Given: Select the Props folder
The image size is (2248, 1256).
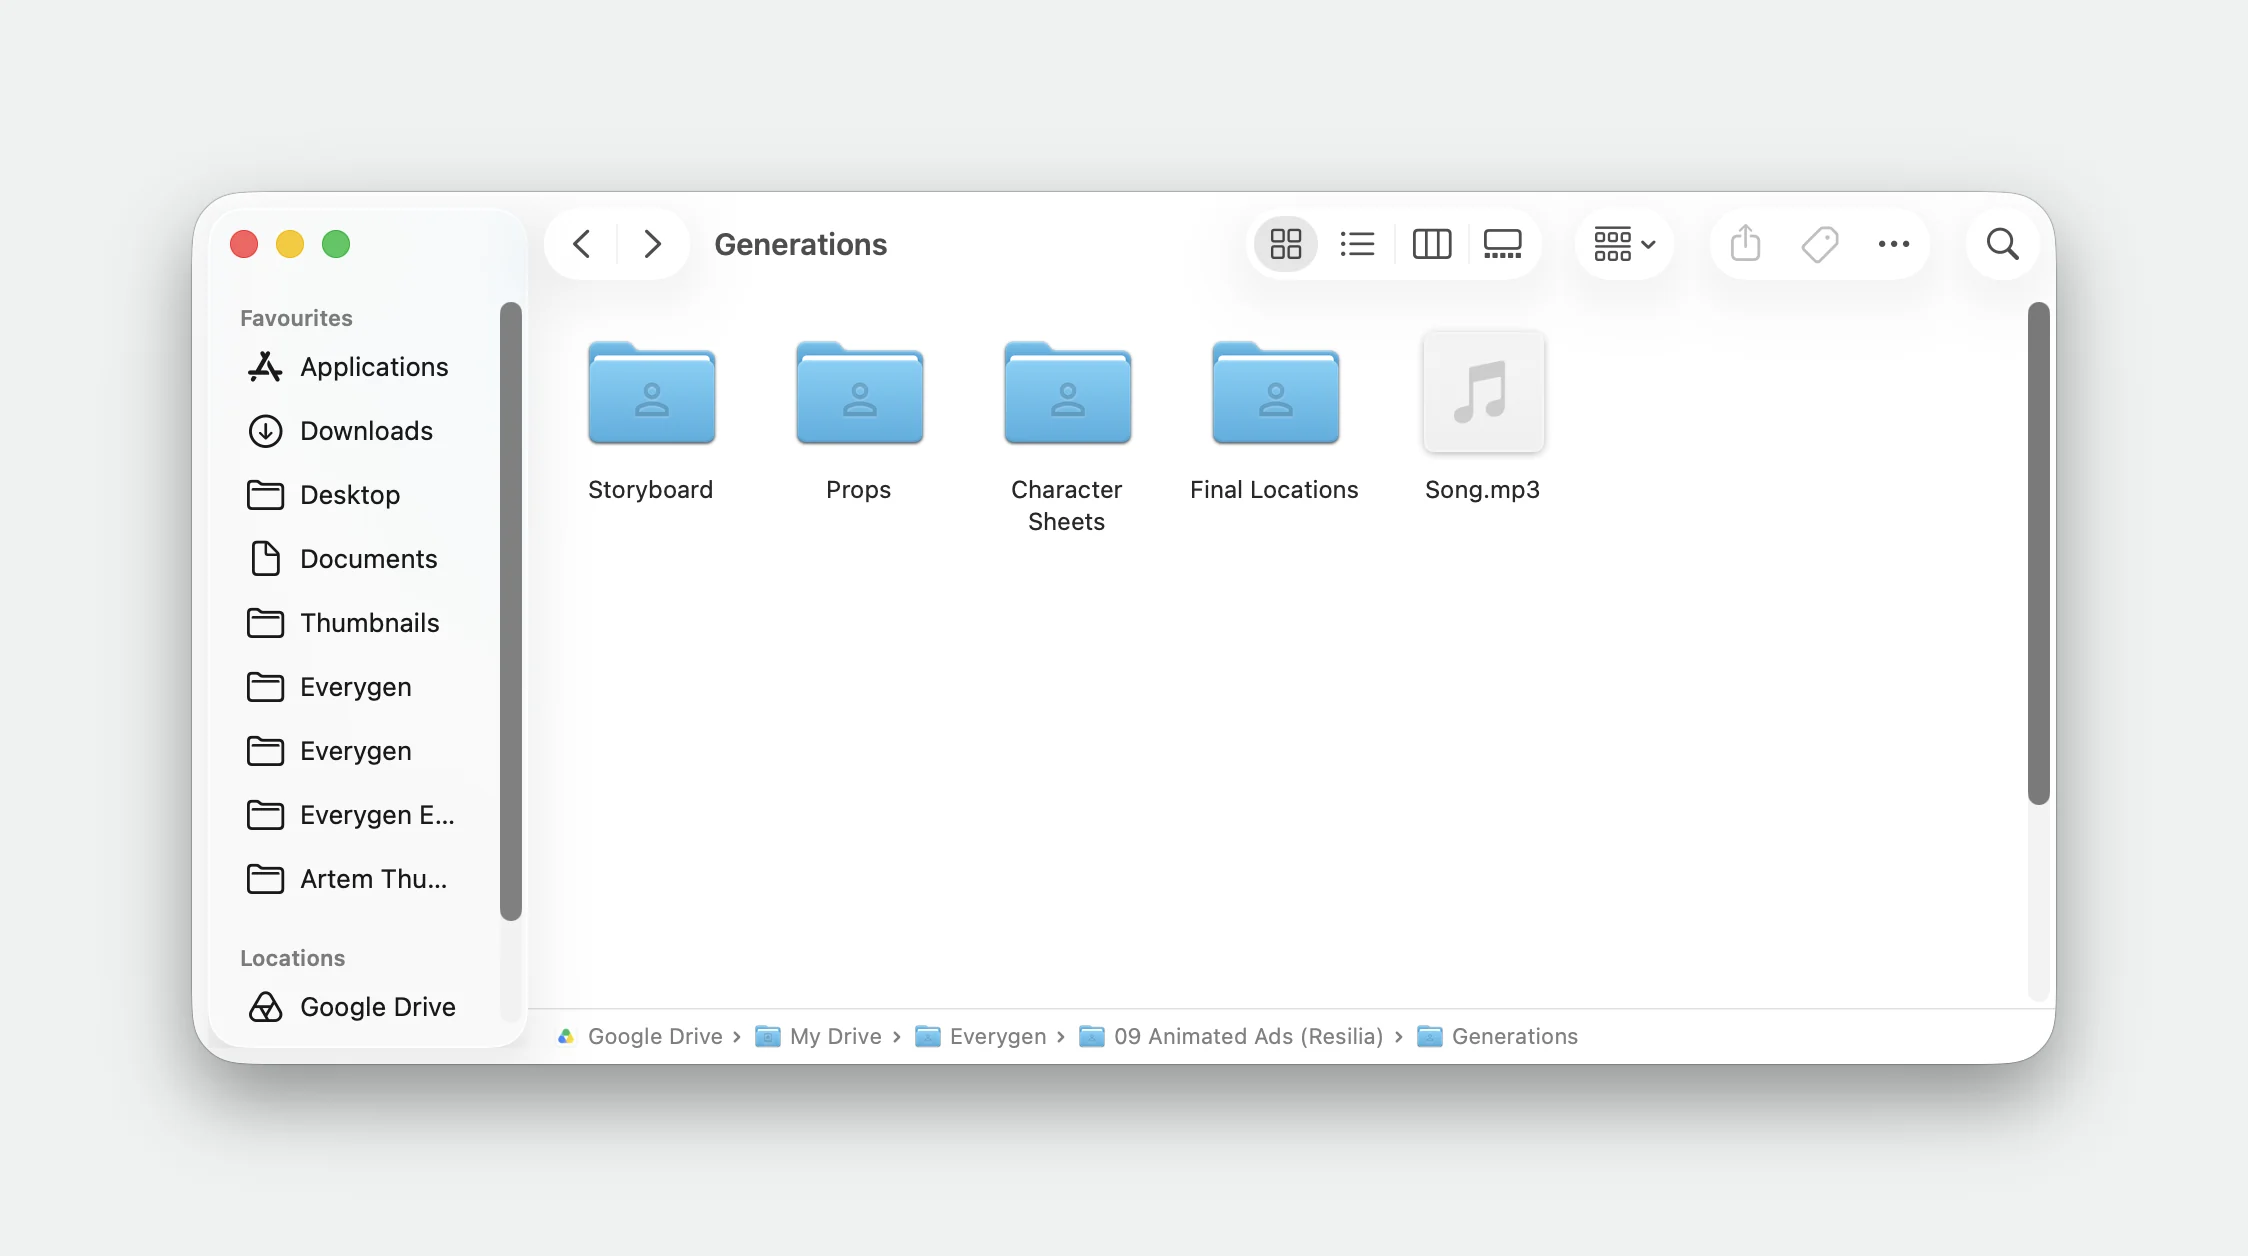Looking at the screenshot, I should [859, 392].
